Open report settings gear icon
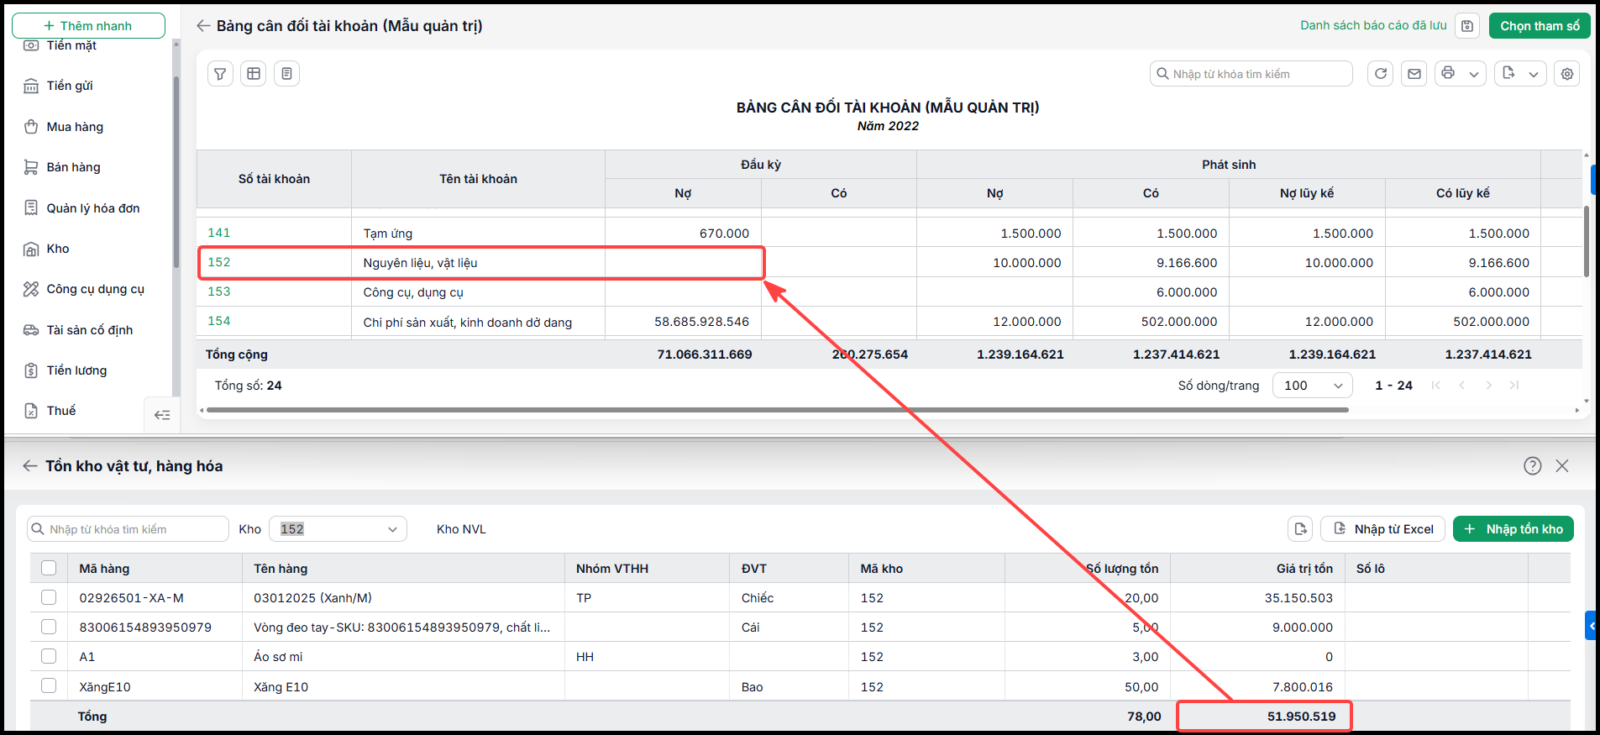1600x735 pixels. (x=1567, y=73)
